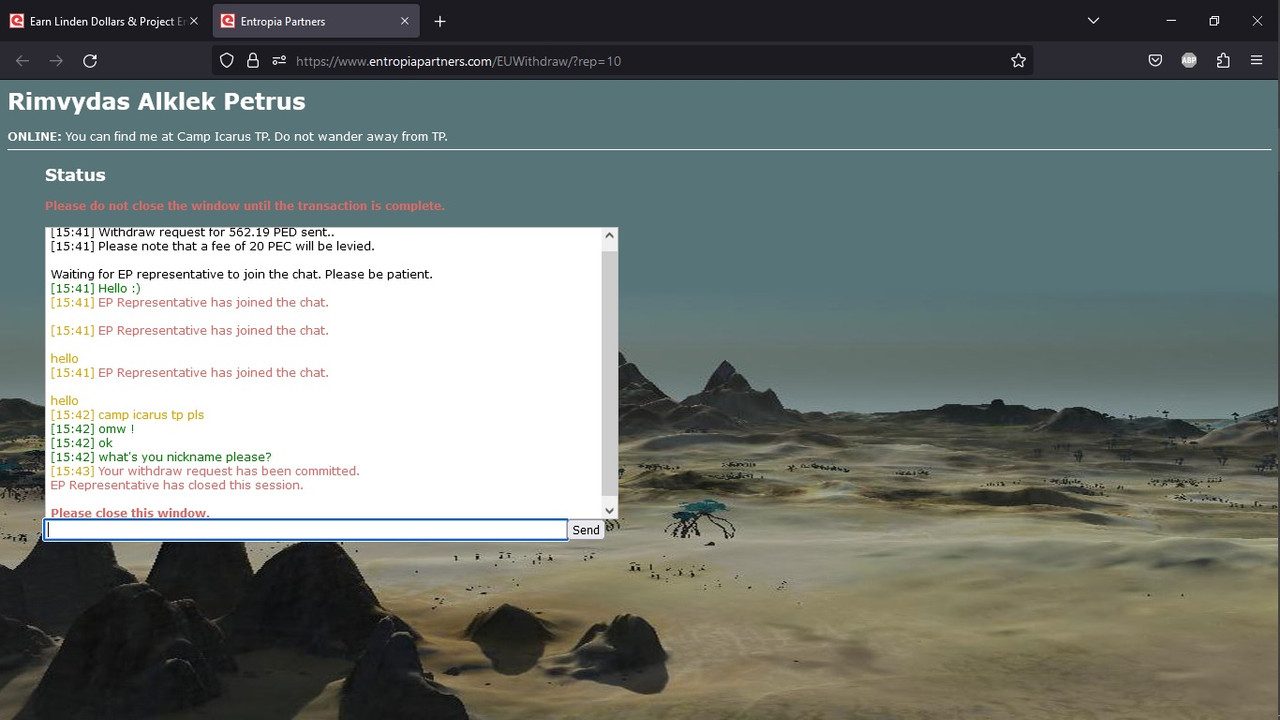Open site permissions icon in address bar
This screenshot has height=720, width=1280.
tap(279, 61)
